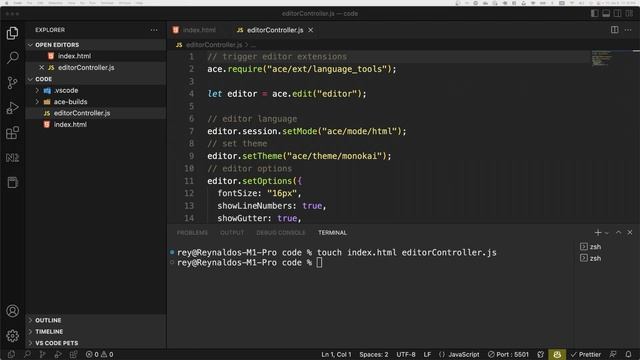
Task: Toggle bottom panel layout button
Action: point(606,13)
